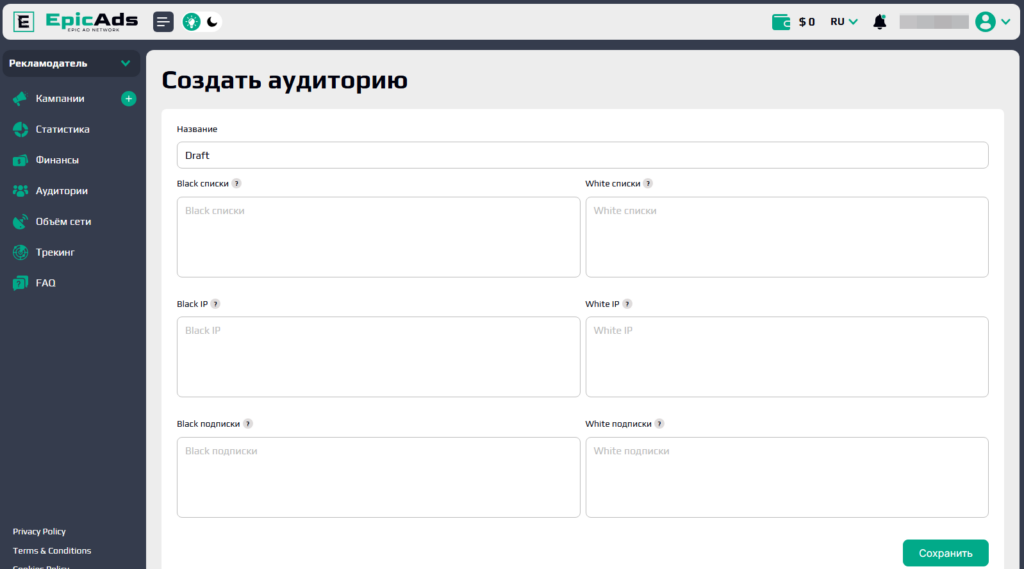Open Кампании in the sidebar

pyautogui.click(x=59, y=99)
